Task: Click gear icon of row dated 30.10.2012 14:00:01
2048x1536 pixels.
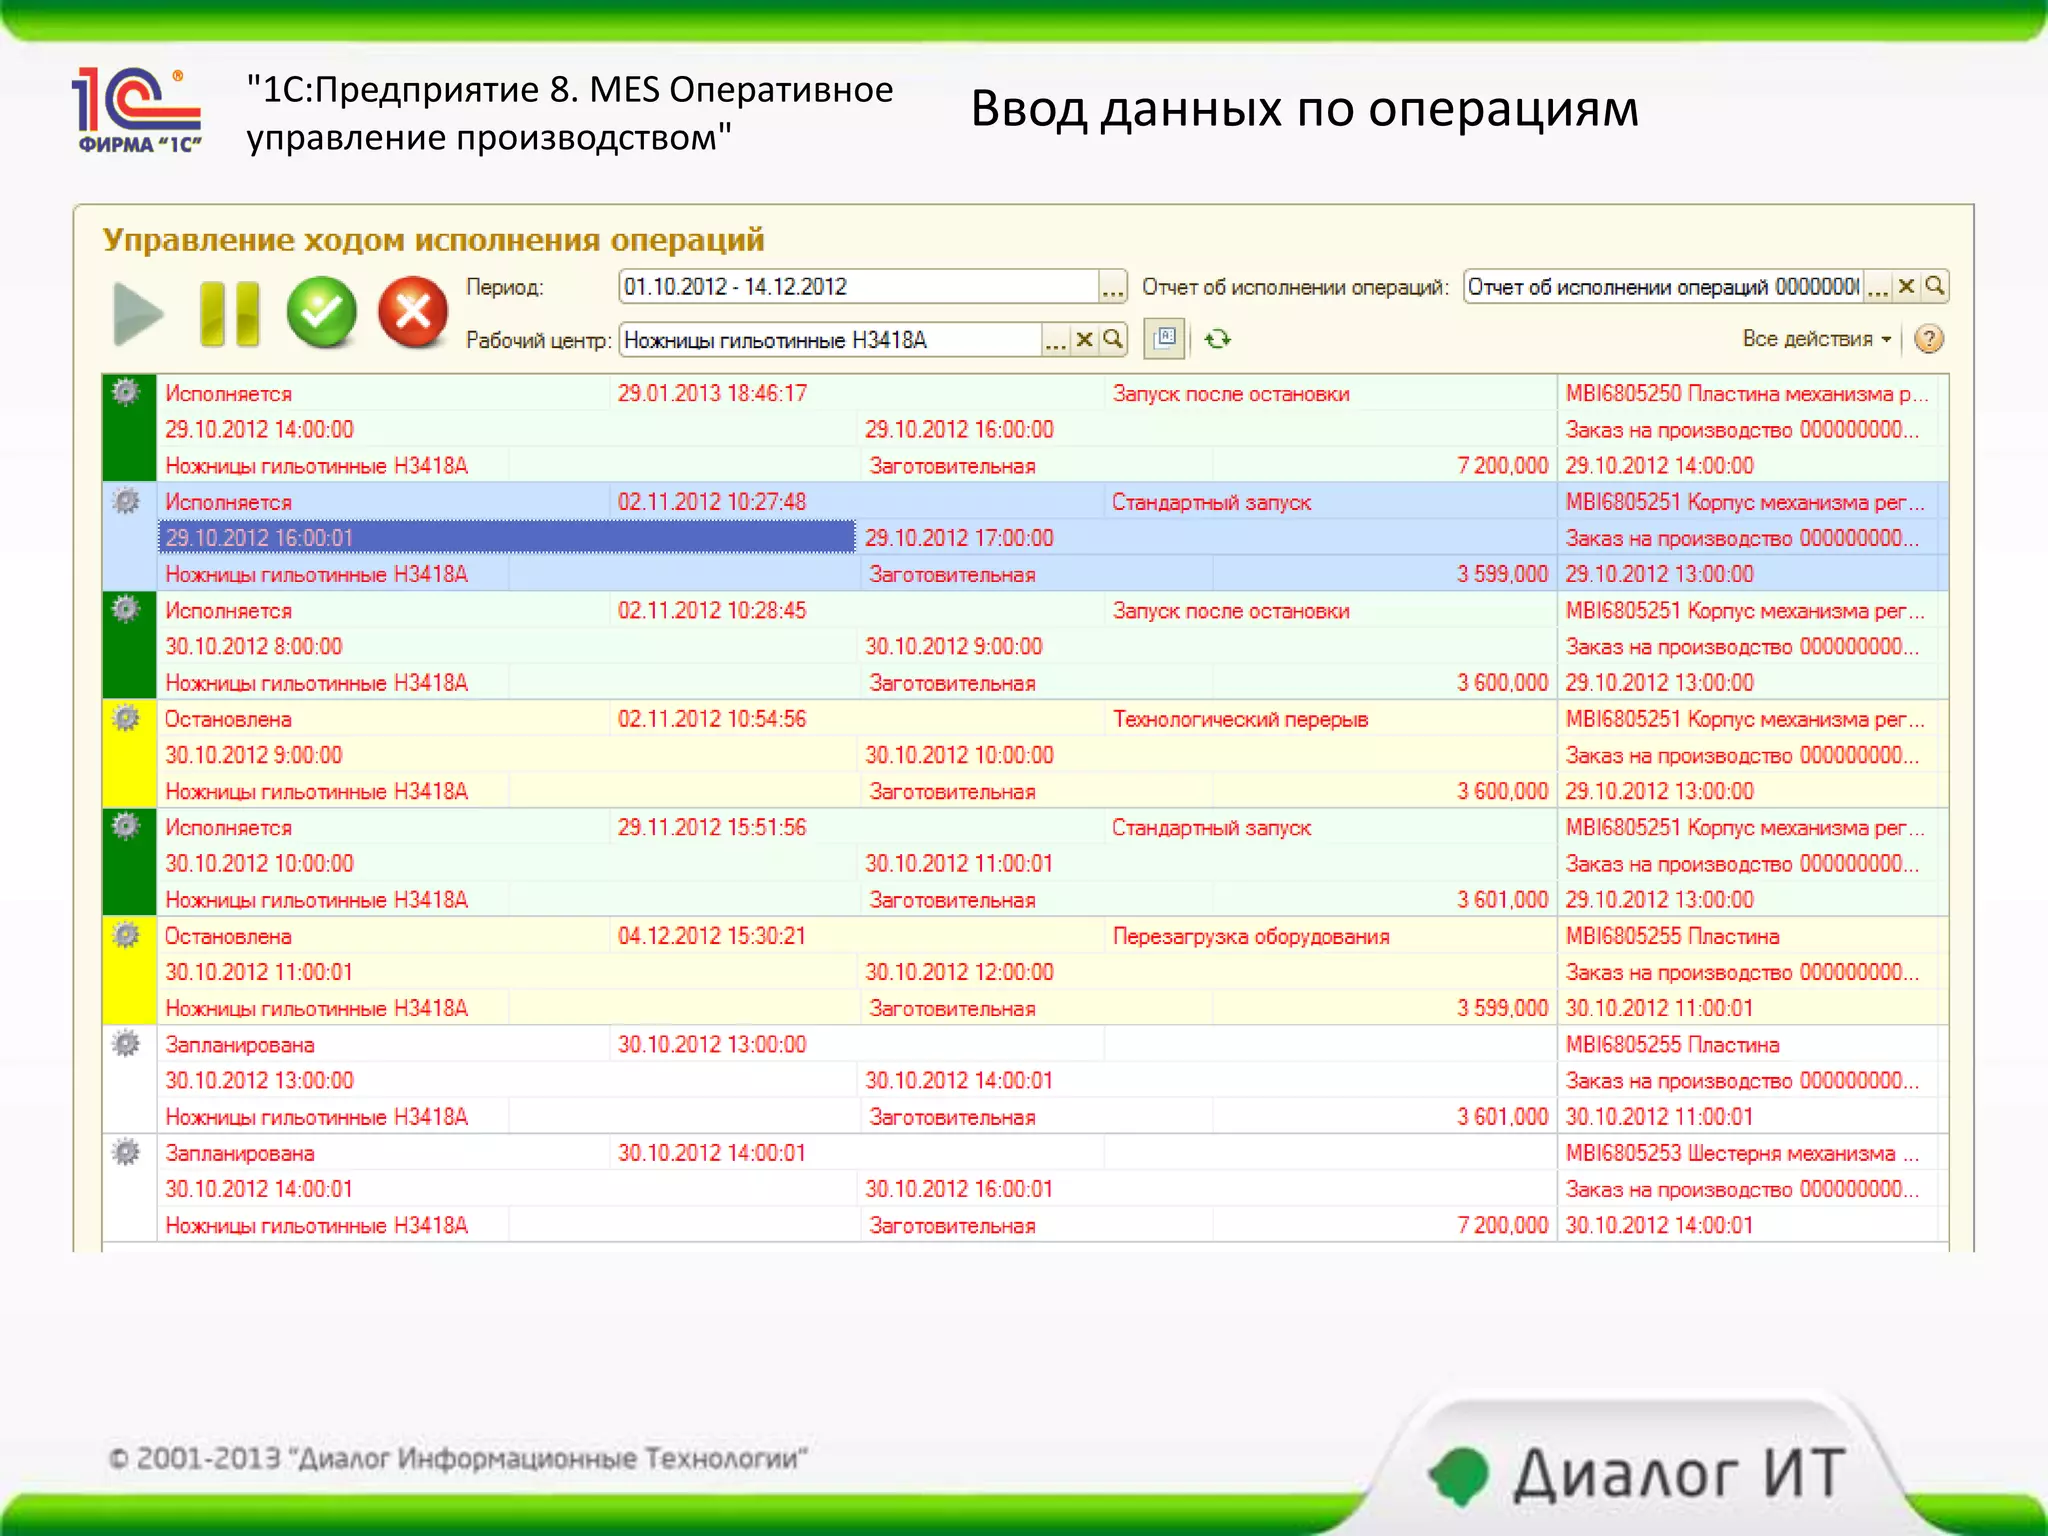Action: [126, 1152]
